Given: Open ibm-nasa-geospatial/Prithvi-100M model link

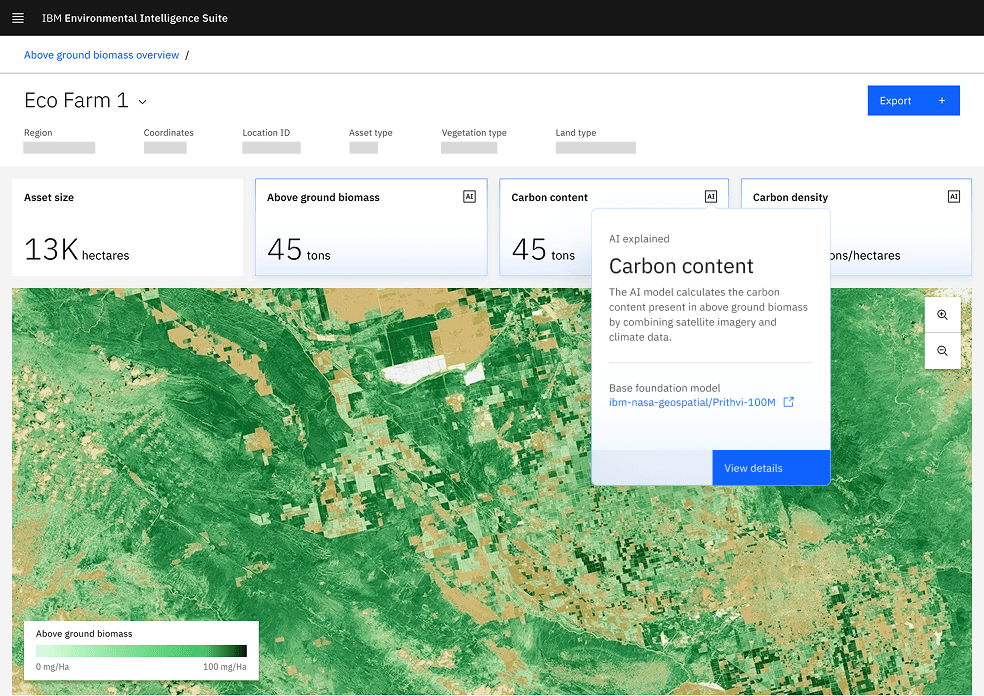Looking at the screenshot, I should pyautogui.click(x=692, y=402).
